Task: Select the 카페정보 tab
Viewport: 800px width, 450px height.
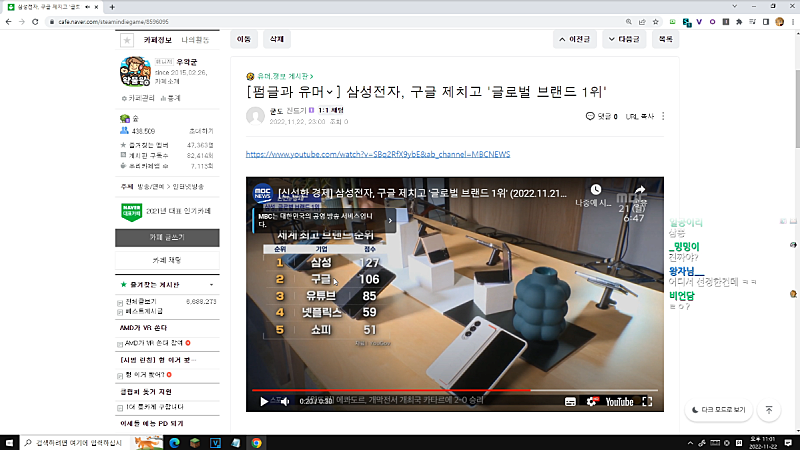Action: point(158,40)
